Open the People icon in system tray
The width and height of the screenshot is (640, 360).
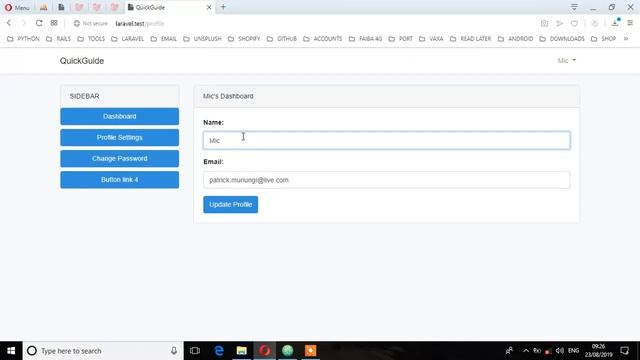pyautogui.click(x=509, y=351)
